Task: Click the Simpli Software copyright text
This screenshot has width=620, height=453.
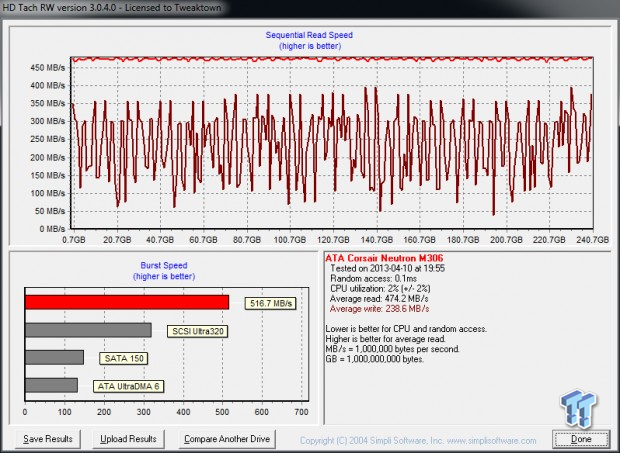Action: click(418, 440)
